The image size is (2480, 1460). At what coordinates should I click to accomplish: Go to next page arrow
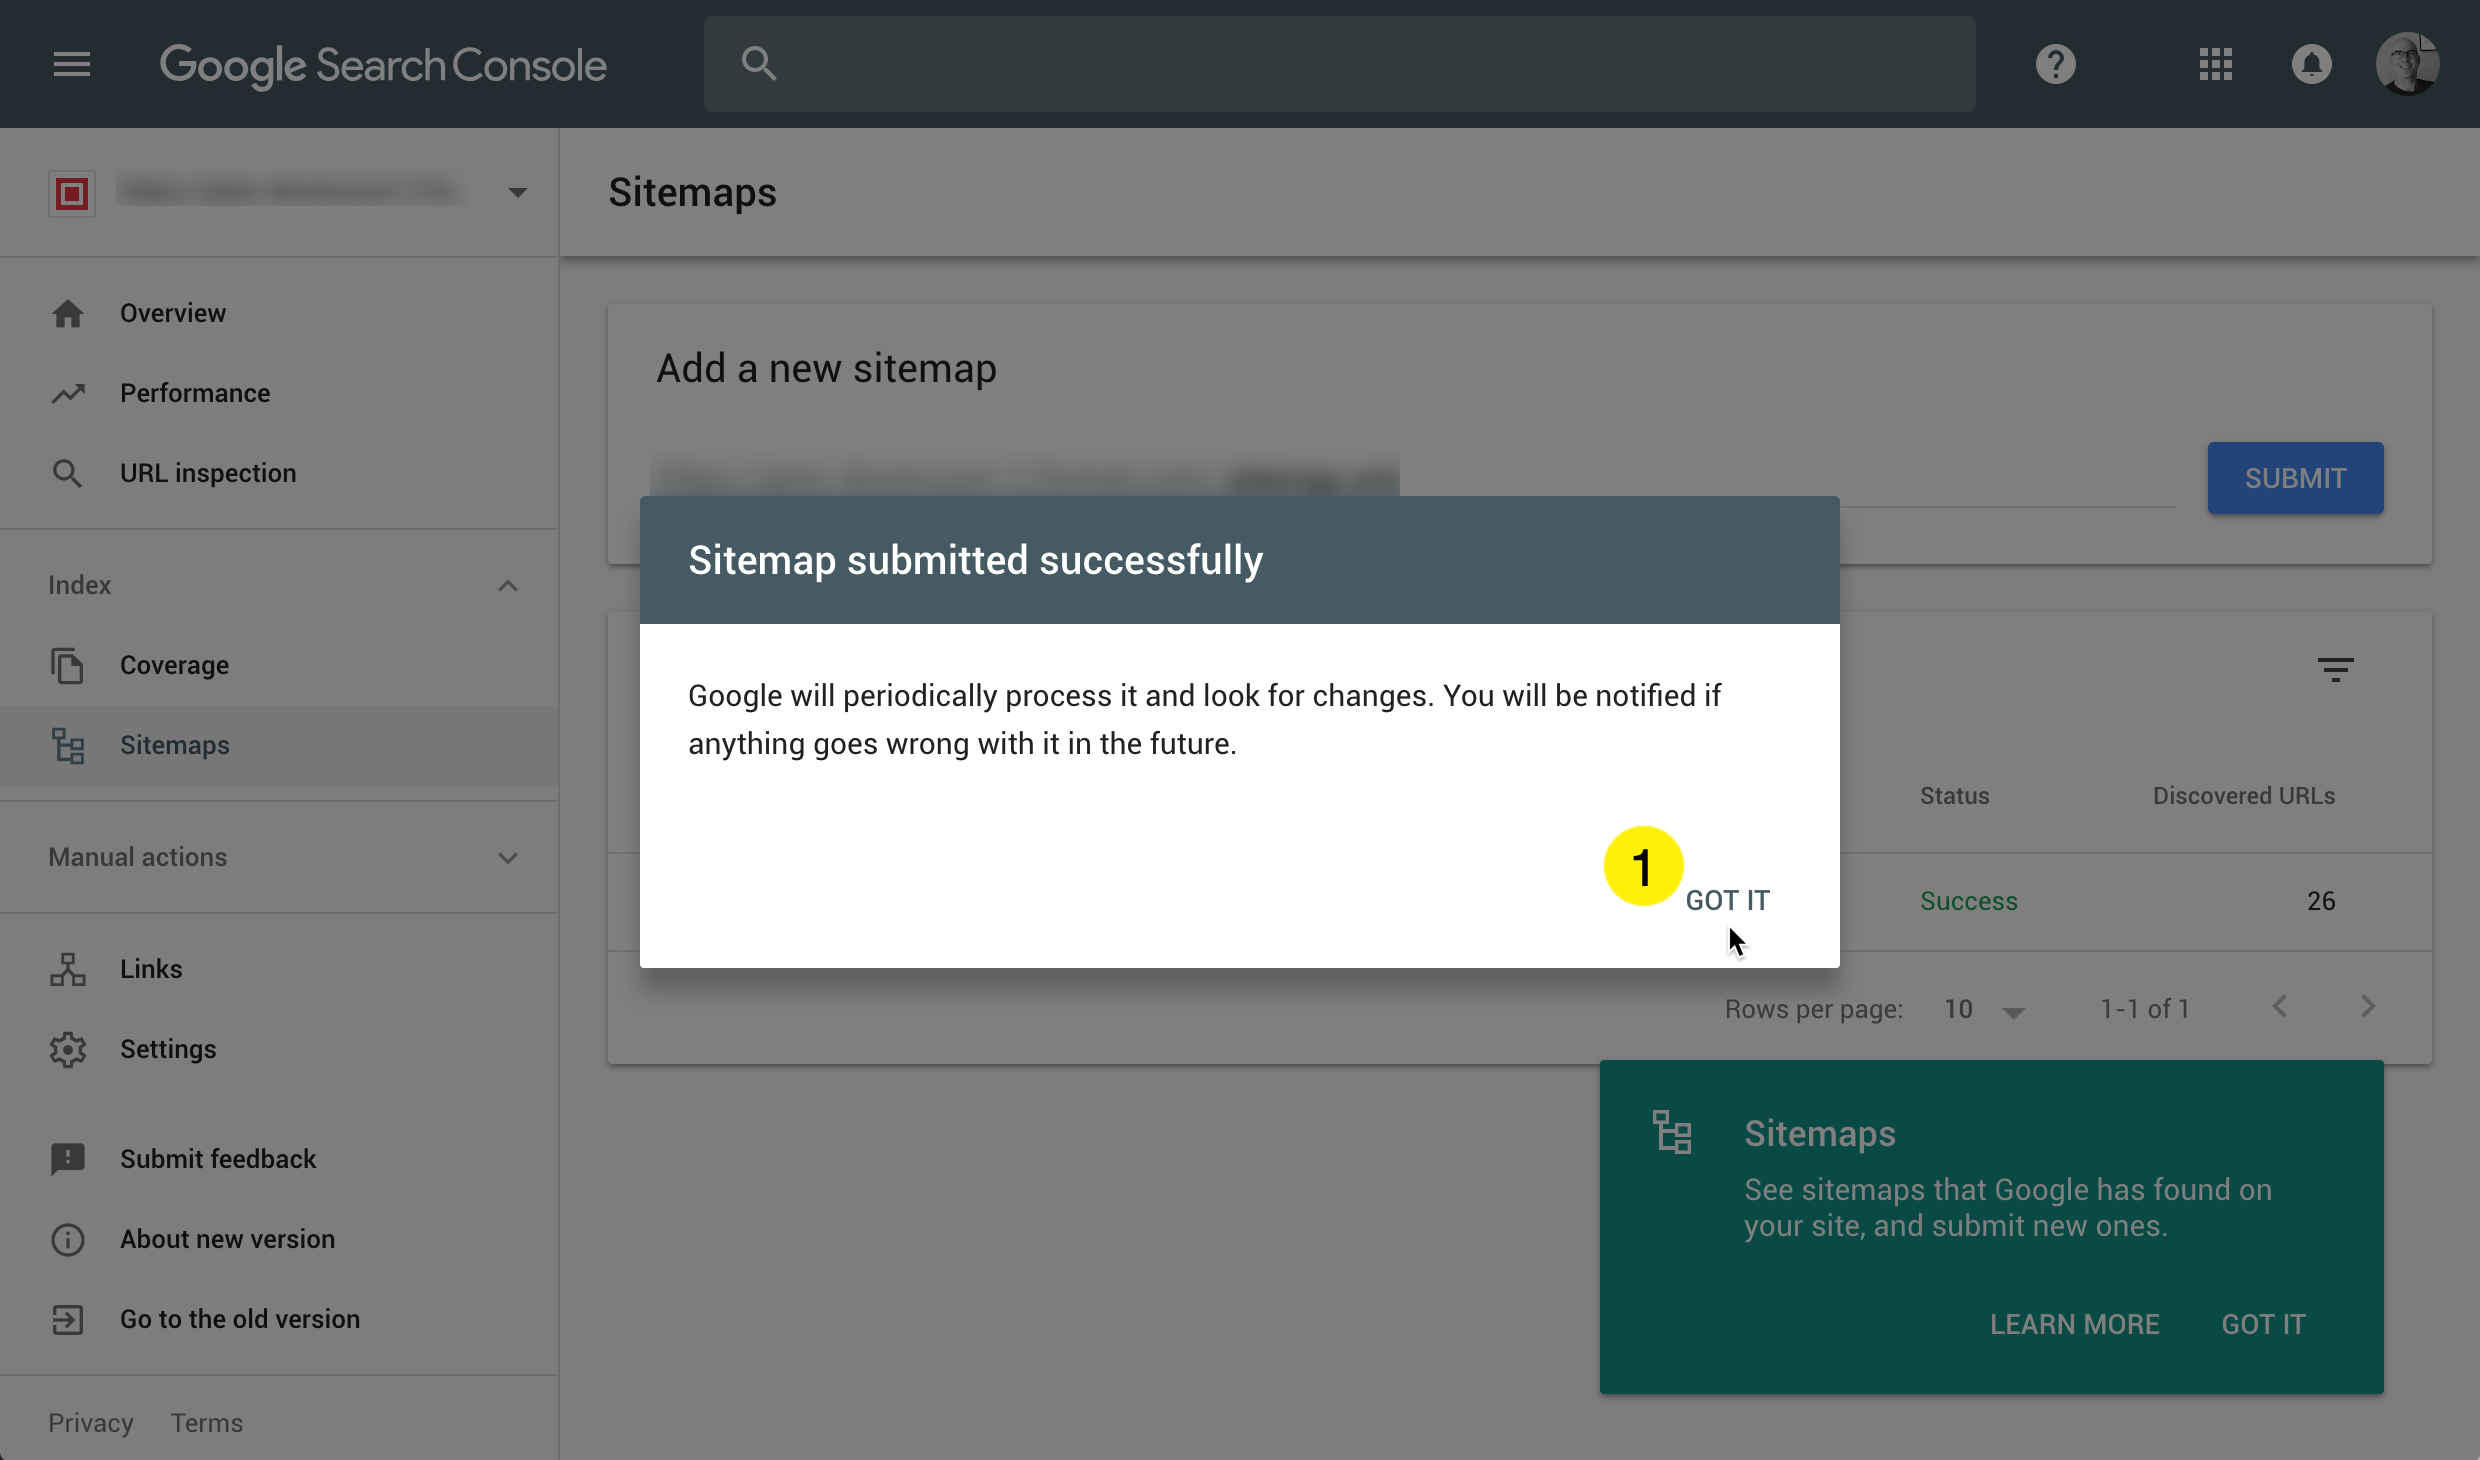coord(2367,1007)
